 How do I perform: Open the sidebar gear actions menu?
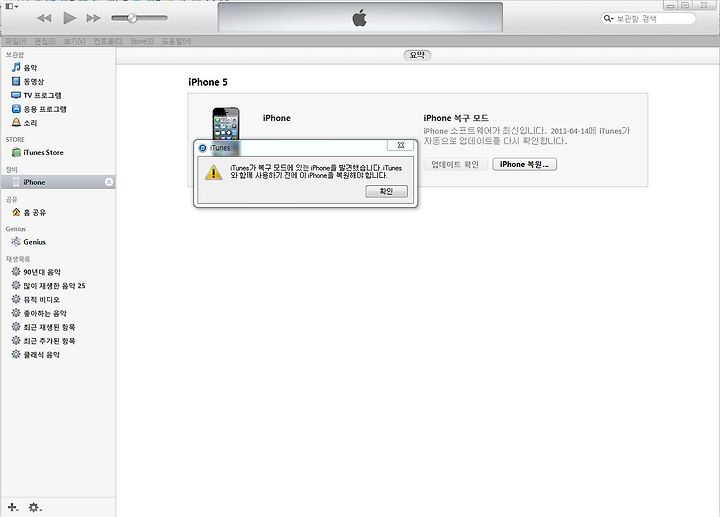(35, 507)
